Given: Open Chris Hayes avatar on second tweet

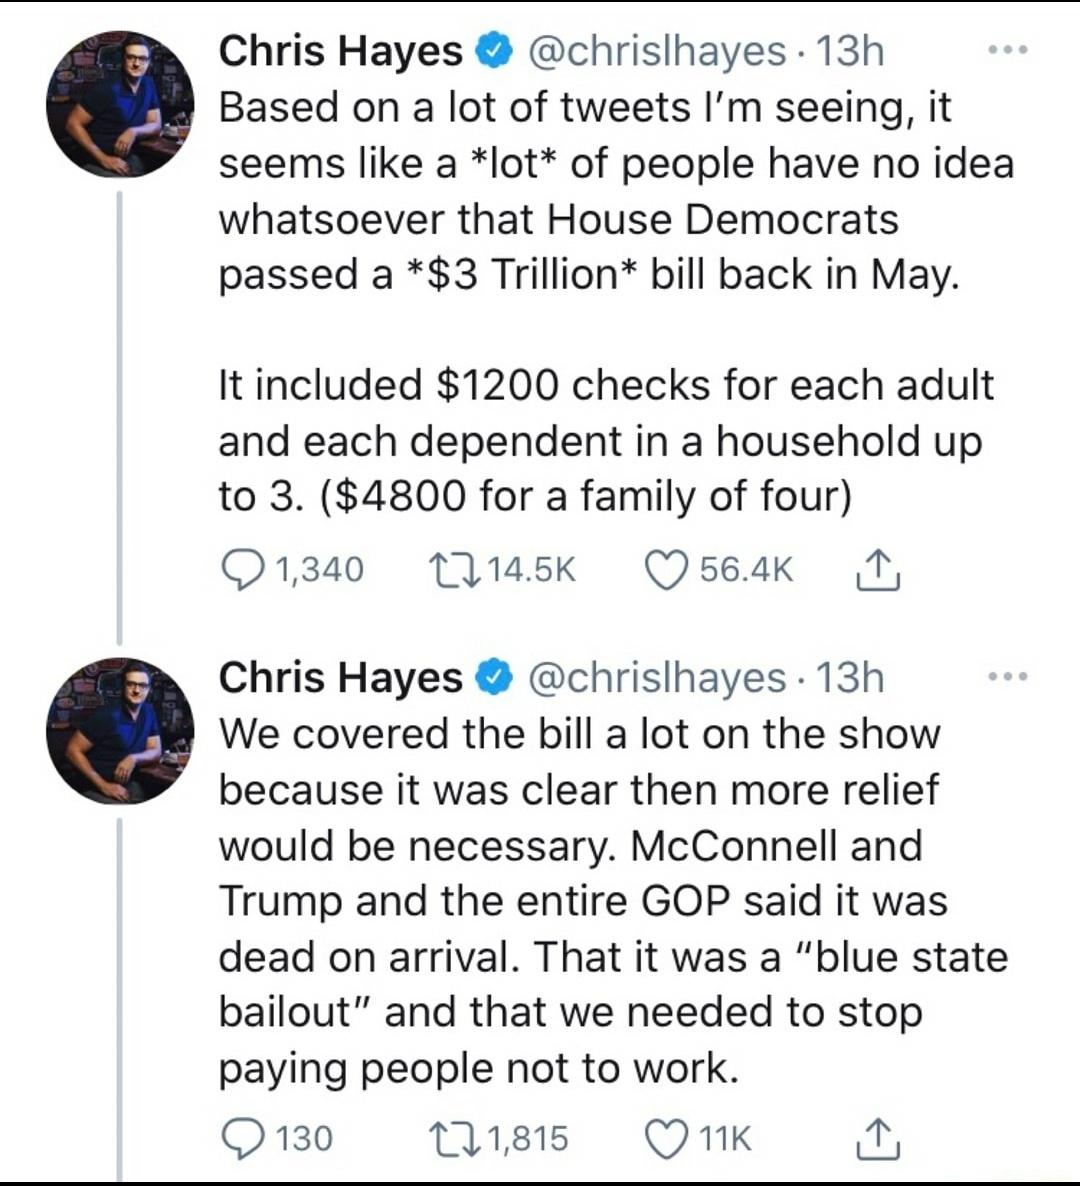Looking at the screenshot, I should 120,731.
